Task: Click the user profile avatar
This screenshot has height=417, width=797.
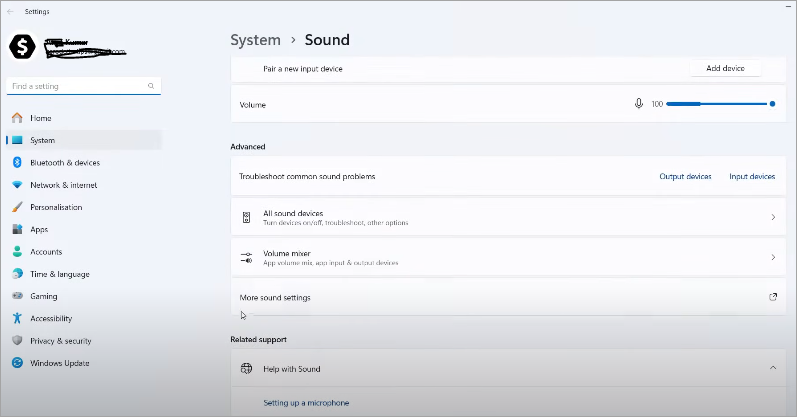Action: coord(22,47)
